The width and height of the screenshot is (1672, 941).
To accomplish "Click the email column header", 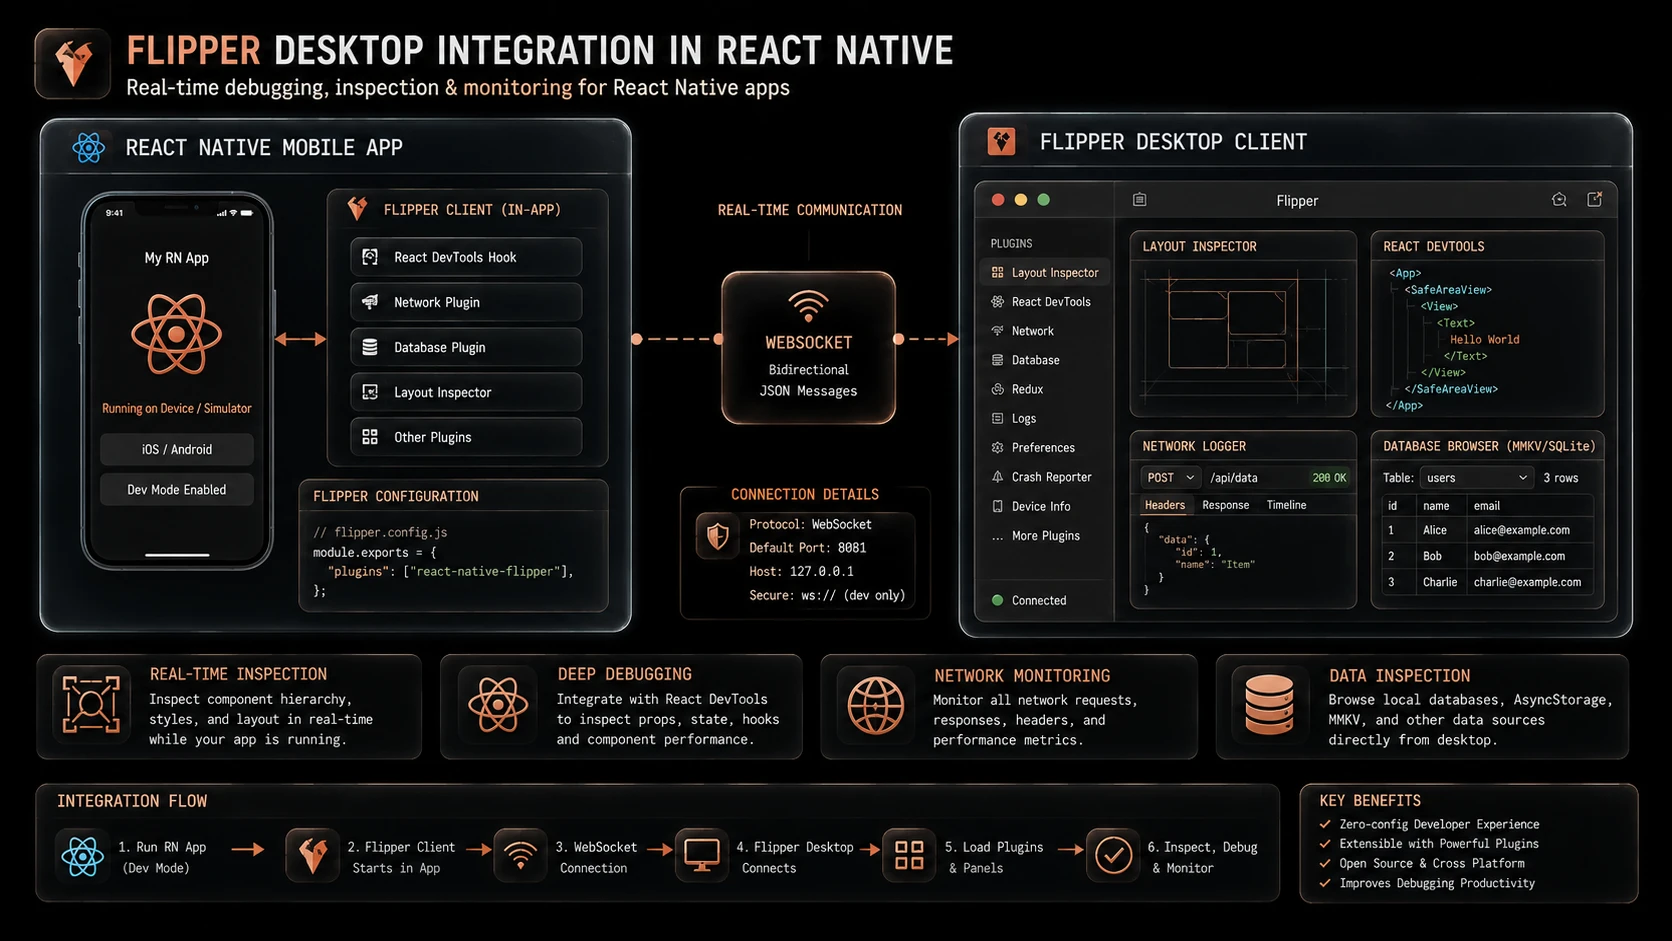I will pyautogui.click(x=1487, y=506).
